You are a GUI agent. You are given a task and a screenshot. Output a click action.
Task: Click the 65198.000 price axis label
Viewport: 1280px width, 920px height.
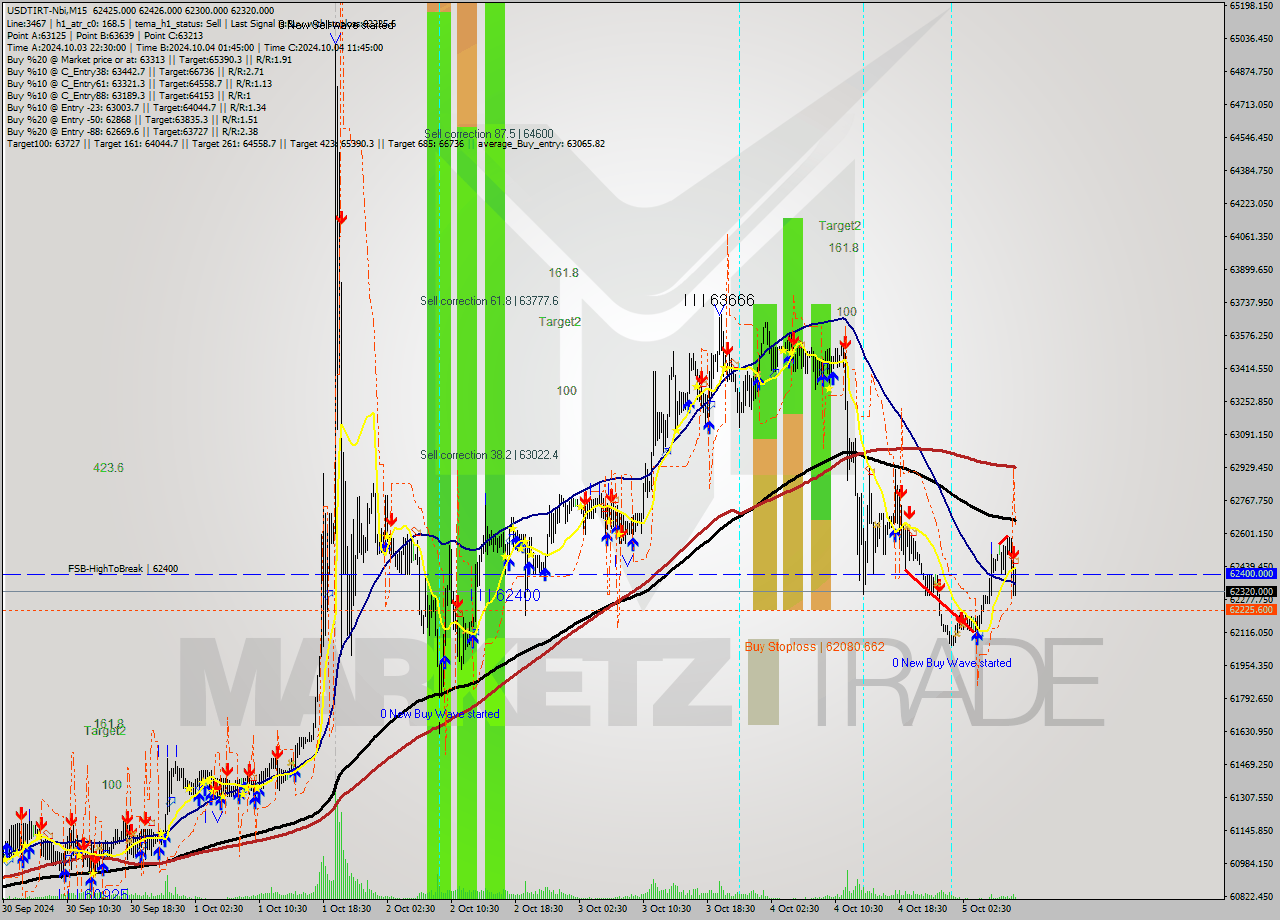click(1251, 6)
